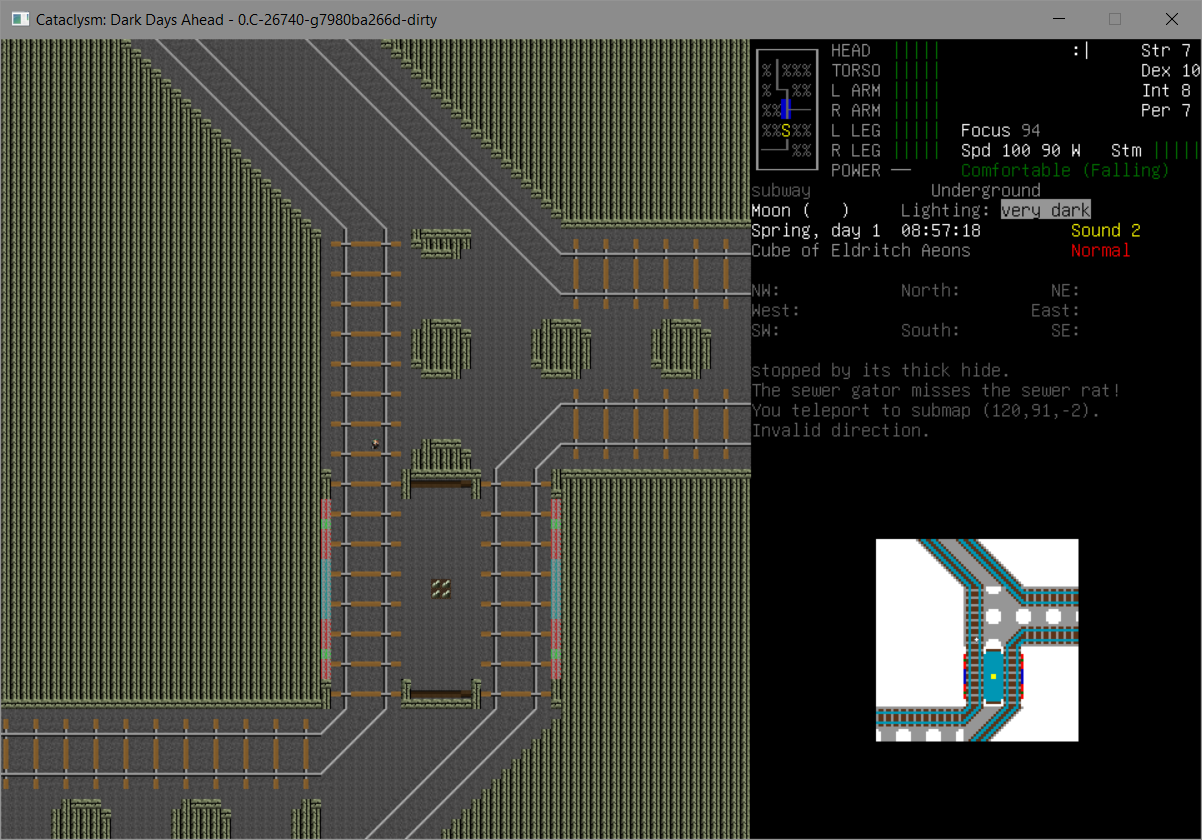
Task: Click the HEAD health bar
Action: click(x=915, y=50)
